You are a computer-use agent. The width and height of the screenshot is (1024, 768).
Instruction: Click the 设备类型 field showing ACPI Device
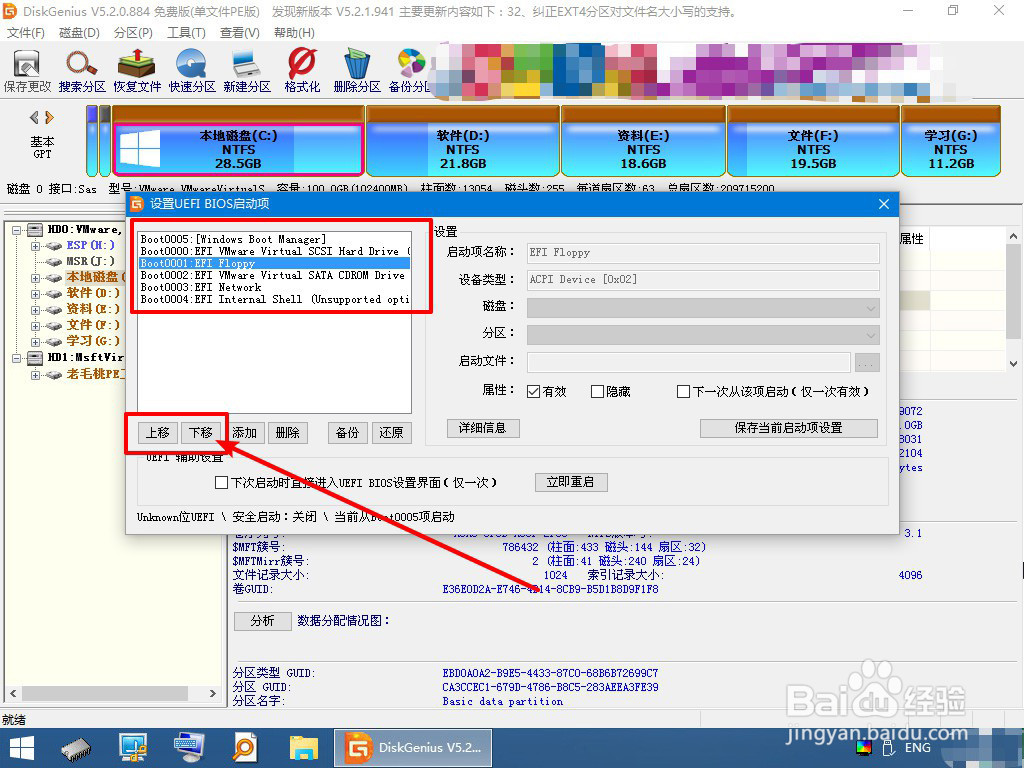click(x=703, y=280)
